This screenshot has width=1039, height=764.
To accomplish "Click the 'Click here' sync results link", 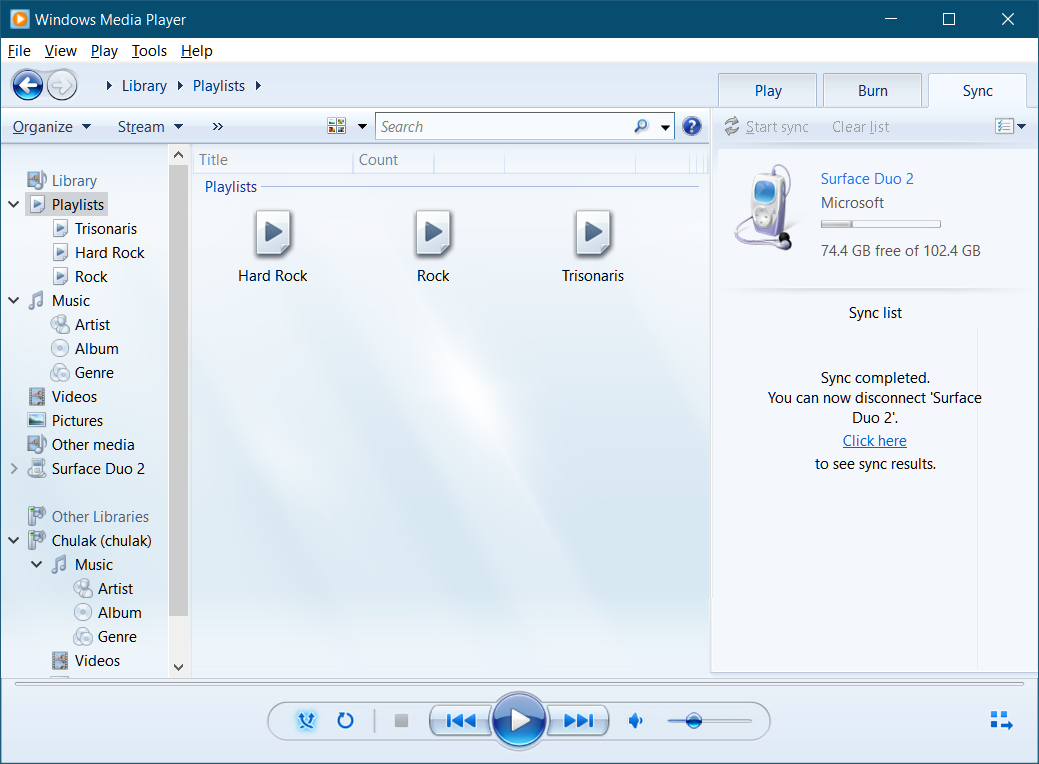I will coord(875,441).
